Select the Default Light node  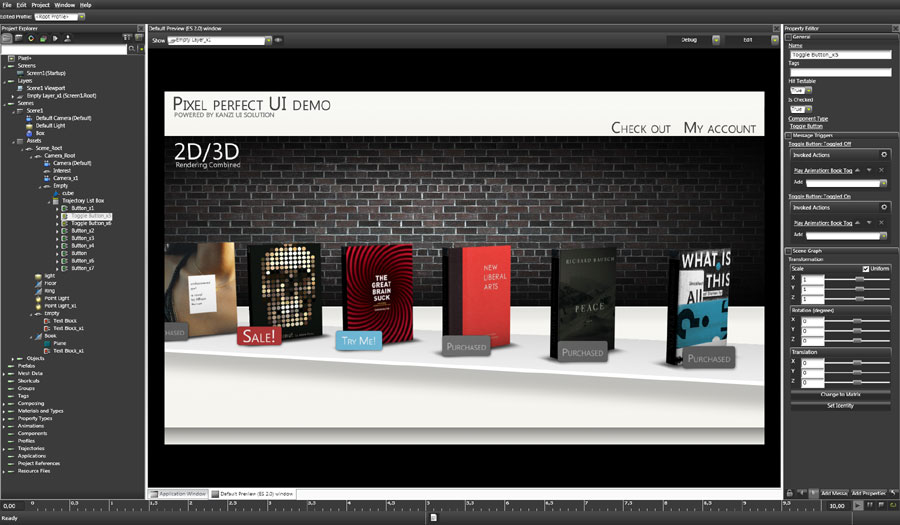[x=51, y=126]
